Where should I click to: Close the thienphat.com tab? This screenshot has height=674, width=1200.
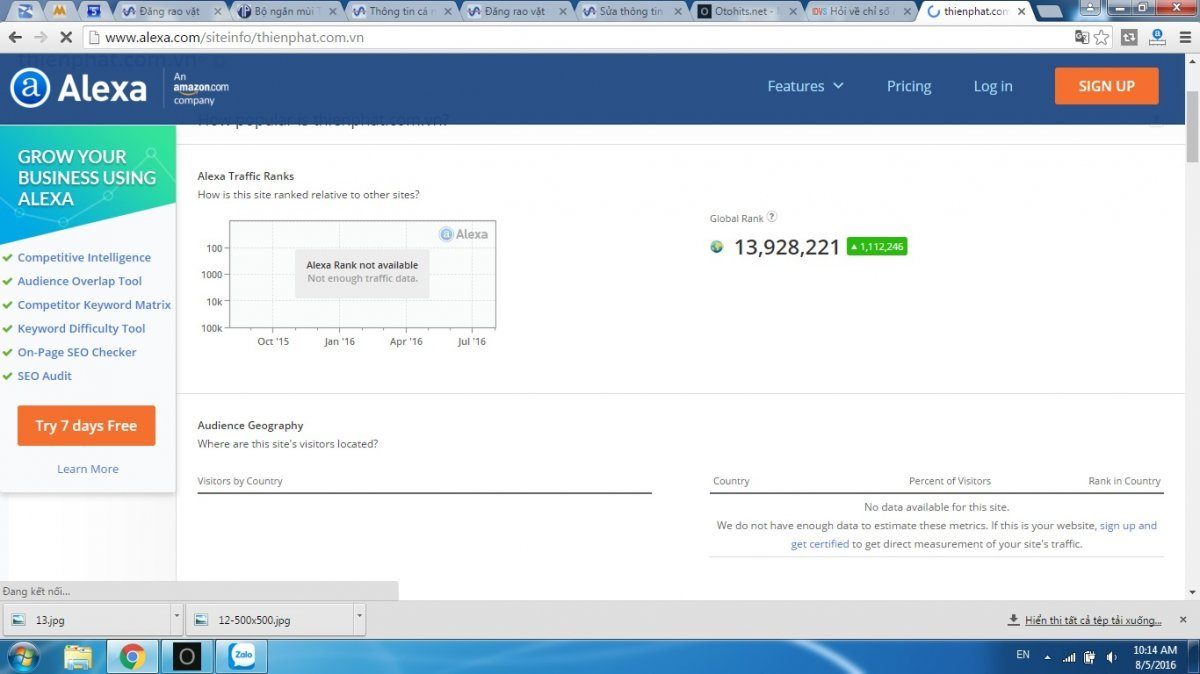[x=1019, y=12]
